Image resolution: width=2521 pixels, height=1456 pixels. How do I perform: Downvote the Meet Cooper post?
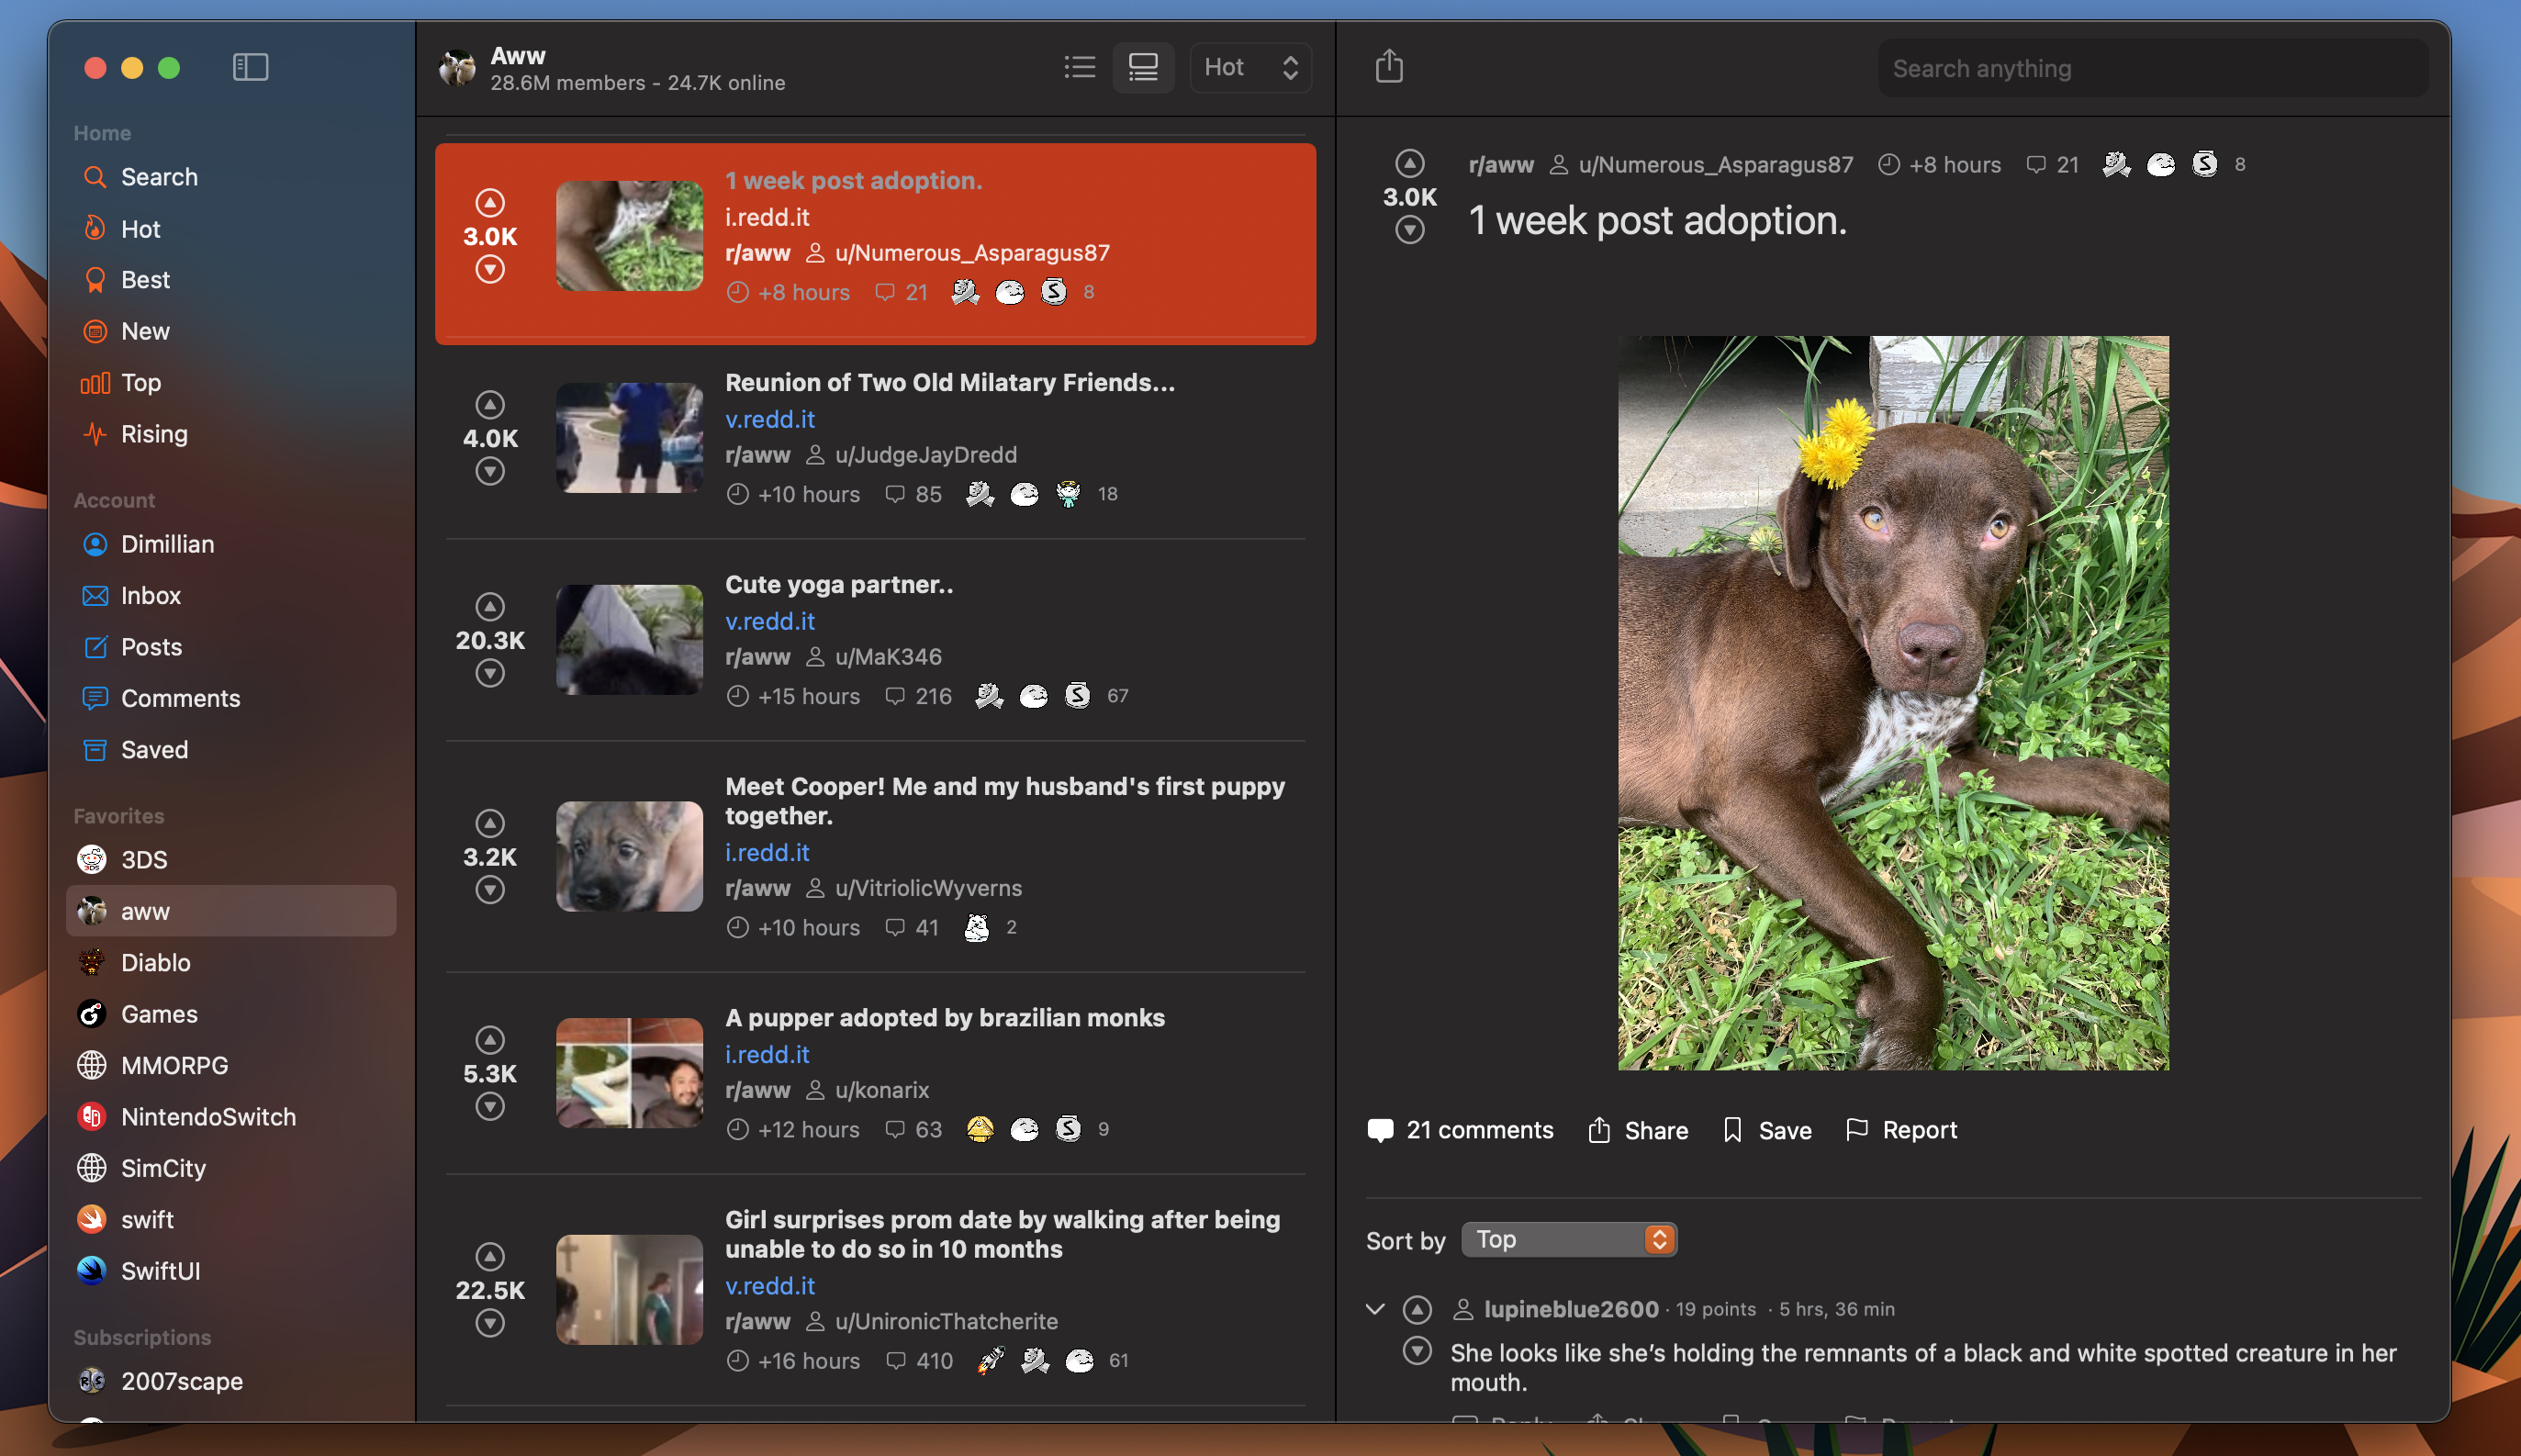pos(490,889)
